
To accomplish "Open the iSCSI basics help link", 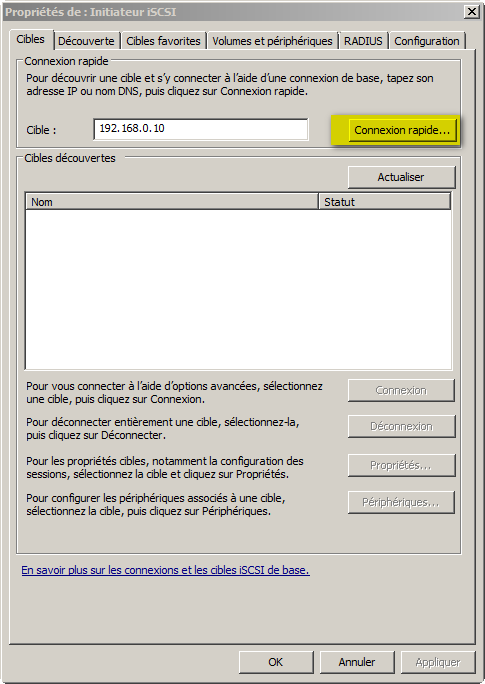I will tap(166, 570).
